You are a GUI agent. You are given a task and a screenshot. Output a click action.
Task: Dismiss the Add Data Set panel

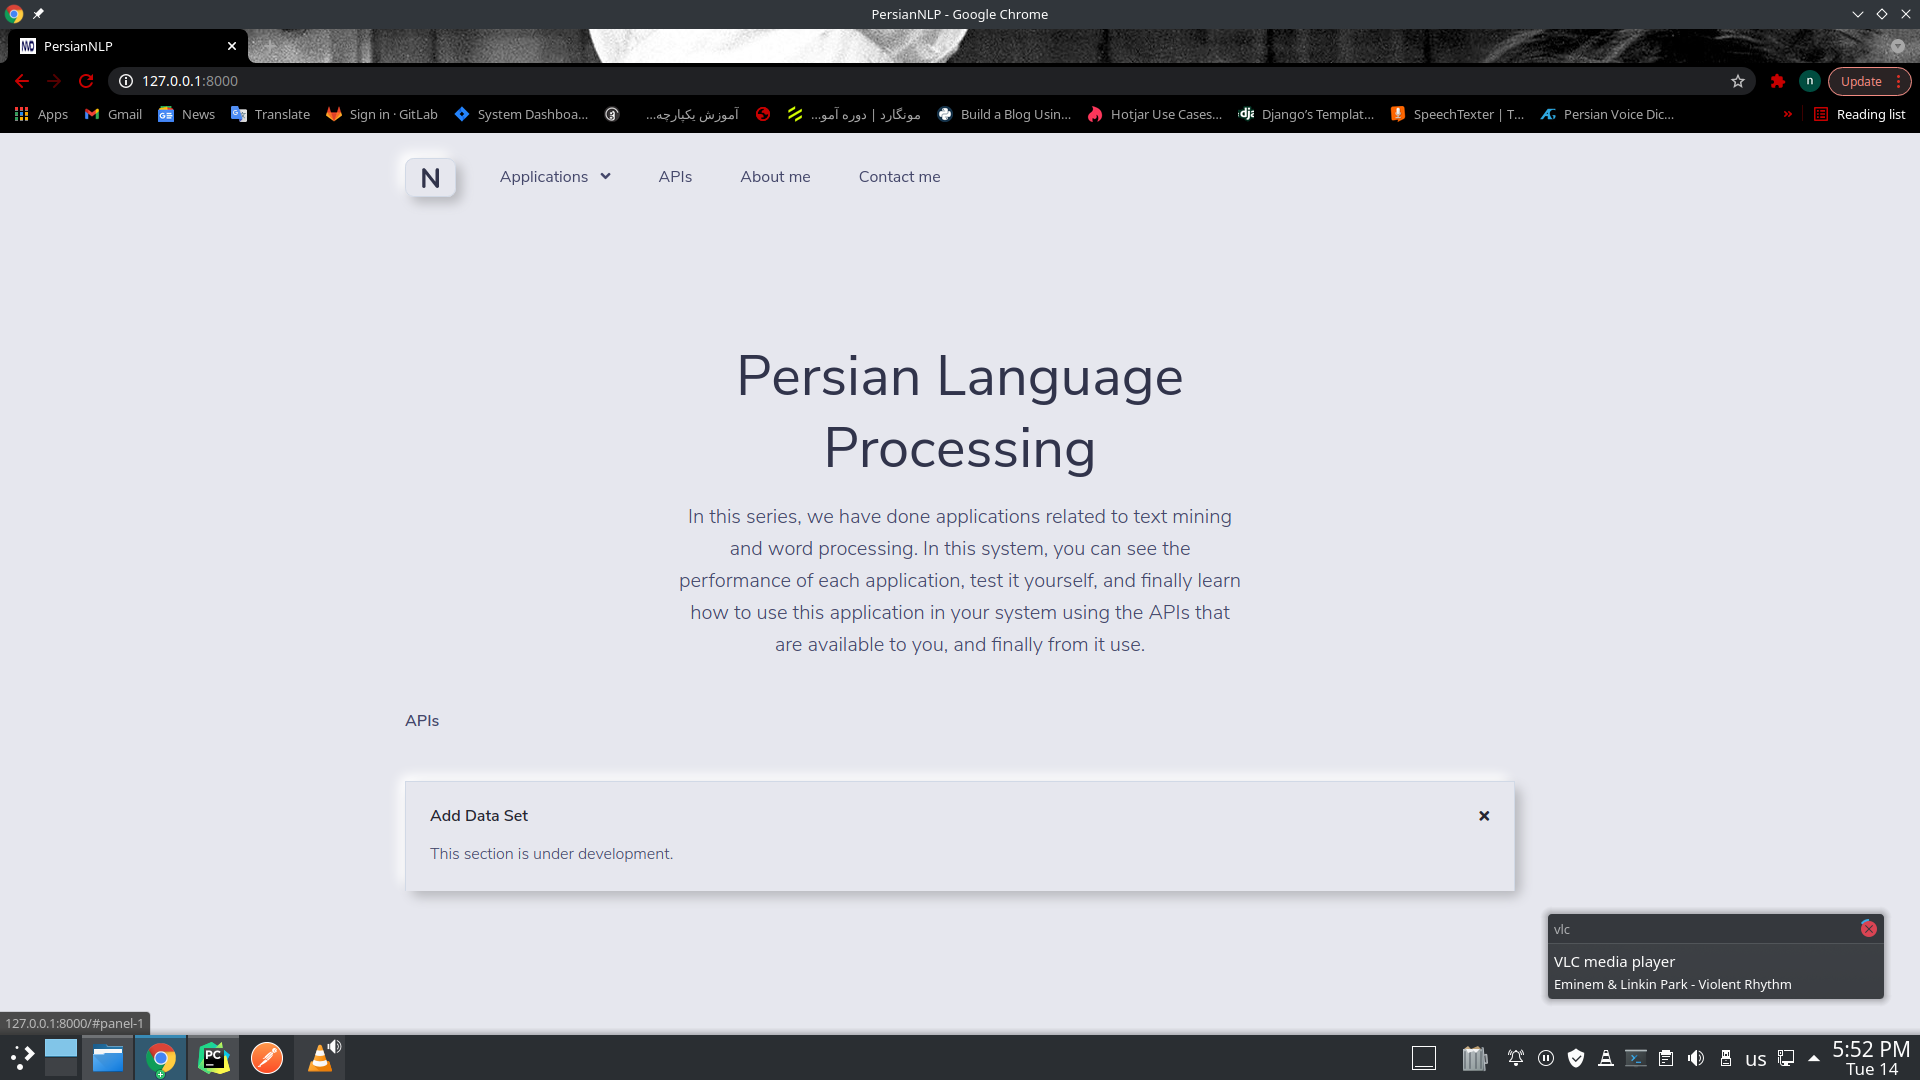pos(1484,816)
